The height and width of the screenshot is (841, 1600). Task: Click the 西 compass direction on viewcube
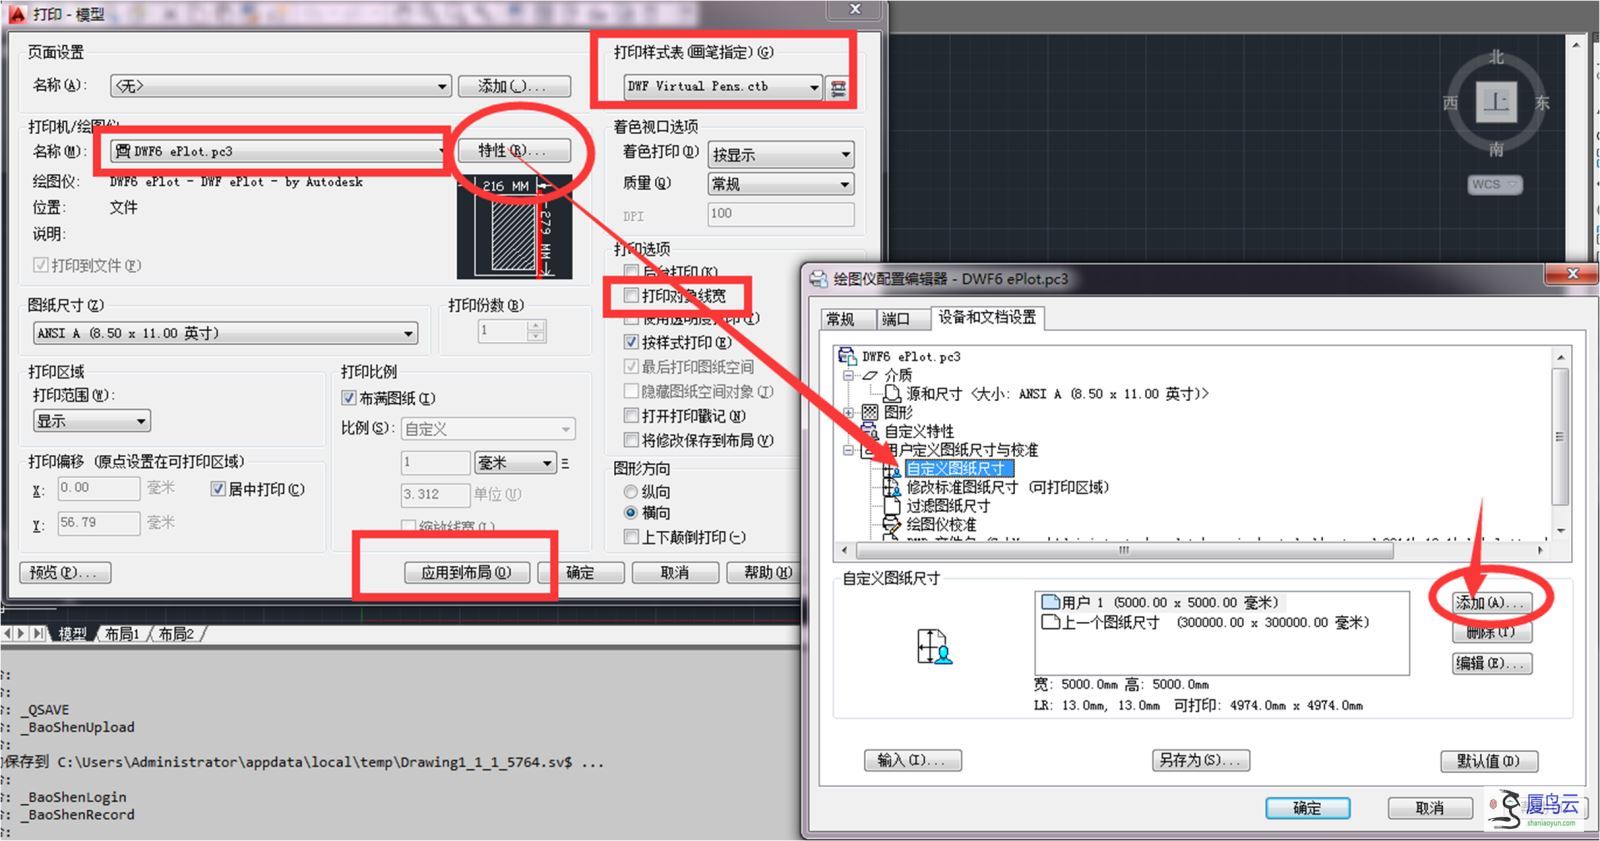click(1450, 103)
